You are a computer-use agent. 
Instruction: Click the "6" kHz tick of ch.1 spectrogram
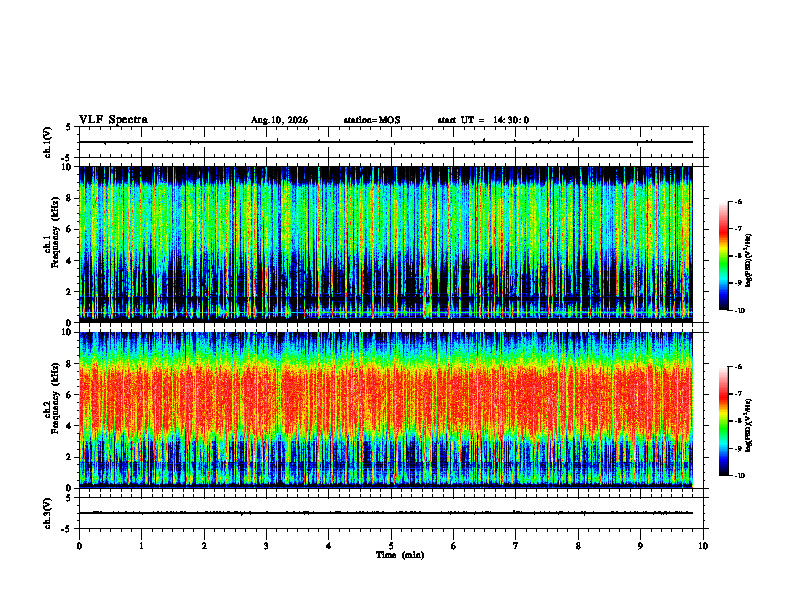click(x=70, y=229)
